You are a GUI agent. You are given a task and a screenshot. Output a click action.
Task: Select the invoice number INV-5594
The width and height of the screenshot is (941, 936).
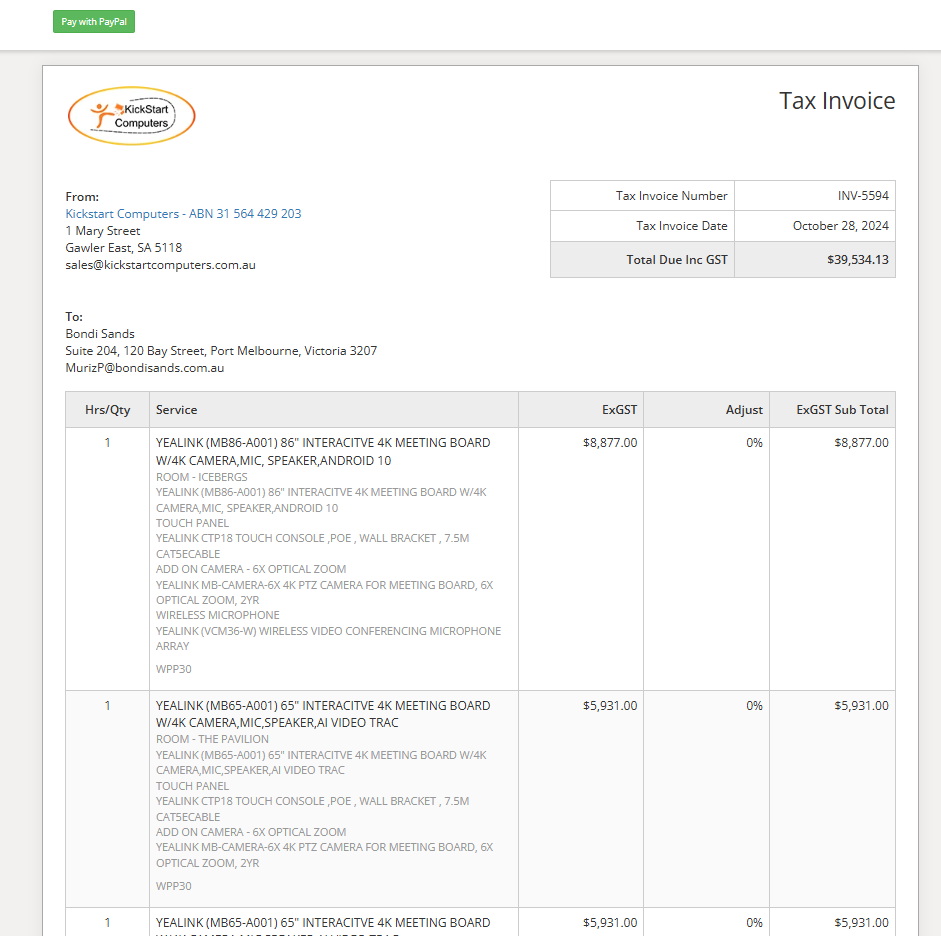863,195
